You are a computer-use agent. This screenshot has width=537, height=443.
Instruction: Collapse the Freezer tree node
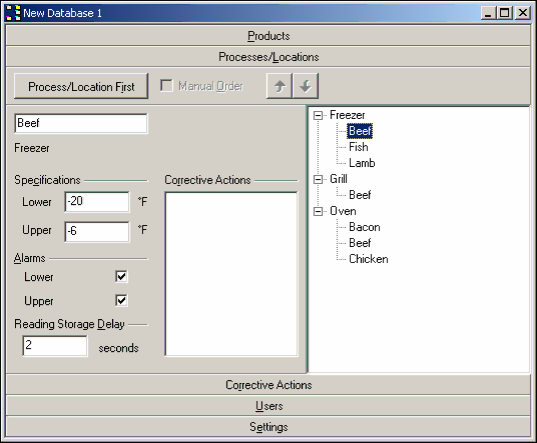tap(318, 115)
